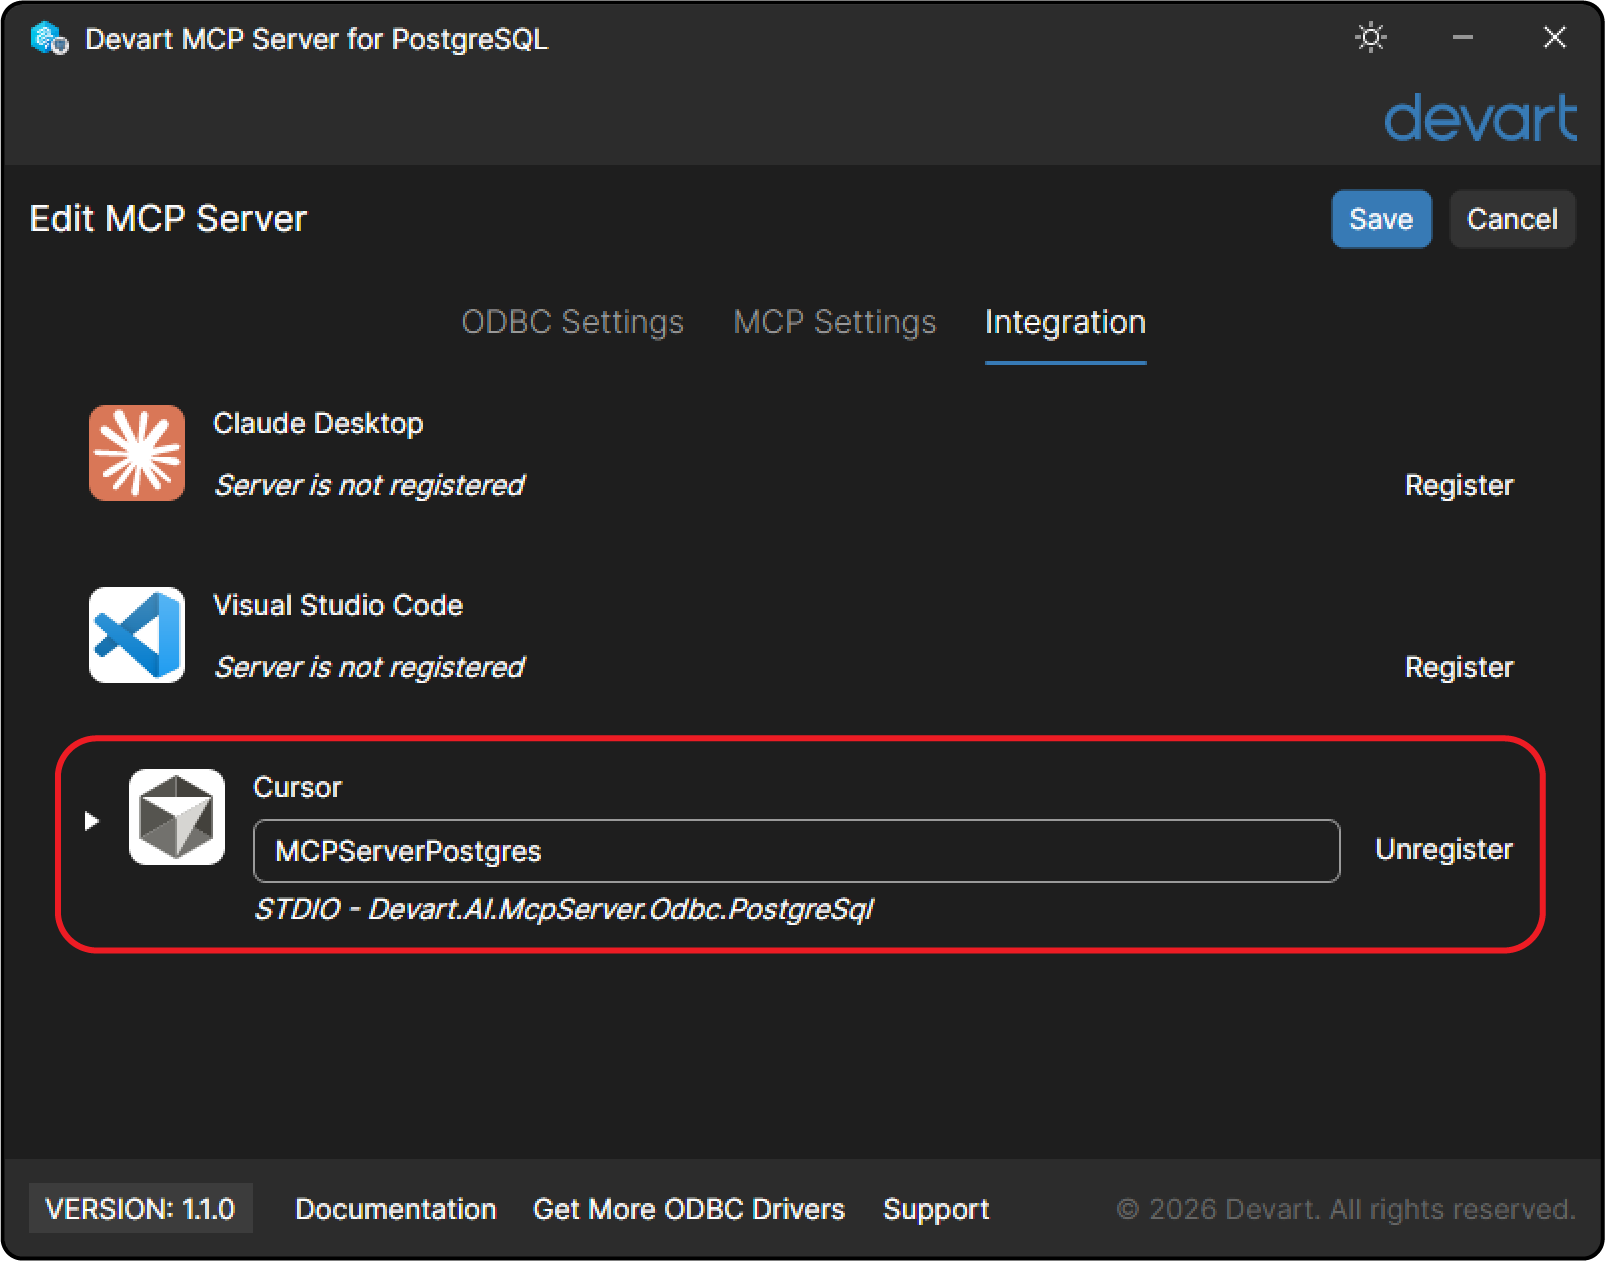Click the Visual Studio Code logo icon
The height and width of the screenshot is (1261, 1605).
point(137,635)
